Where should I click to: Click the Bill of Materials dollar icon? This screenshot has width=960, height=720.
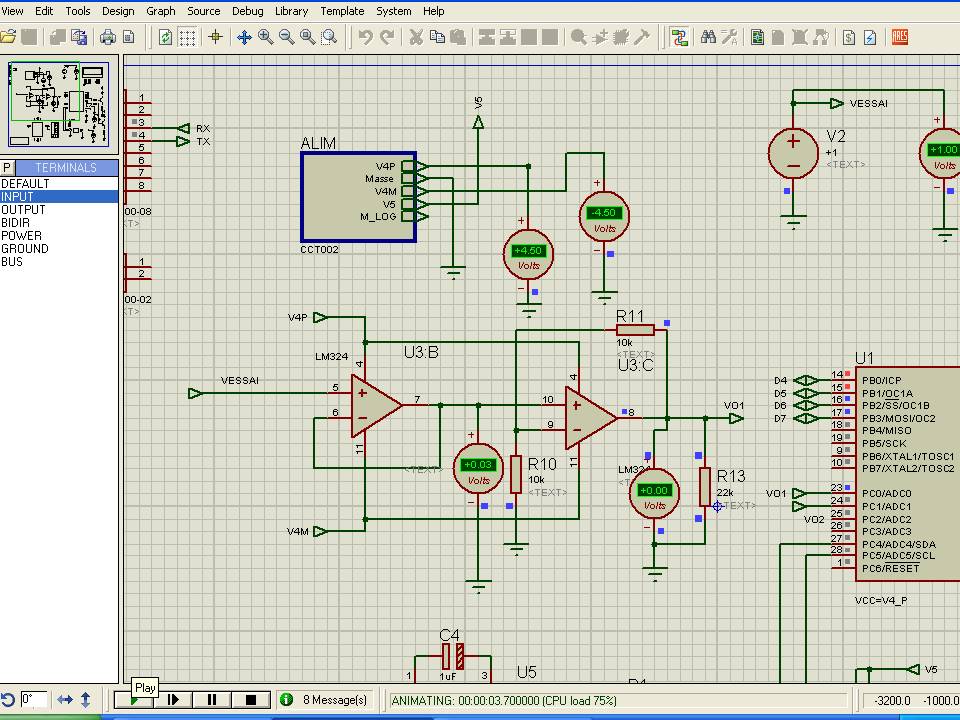pos(849,37)
